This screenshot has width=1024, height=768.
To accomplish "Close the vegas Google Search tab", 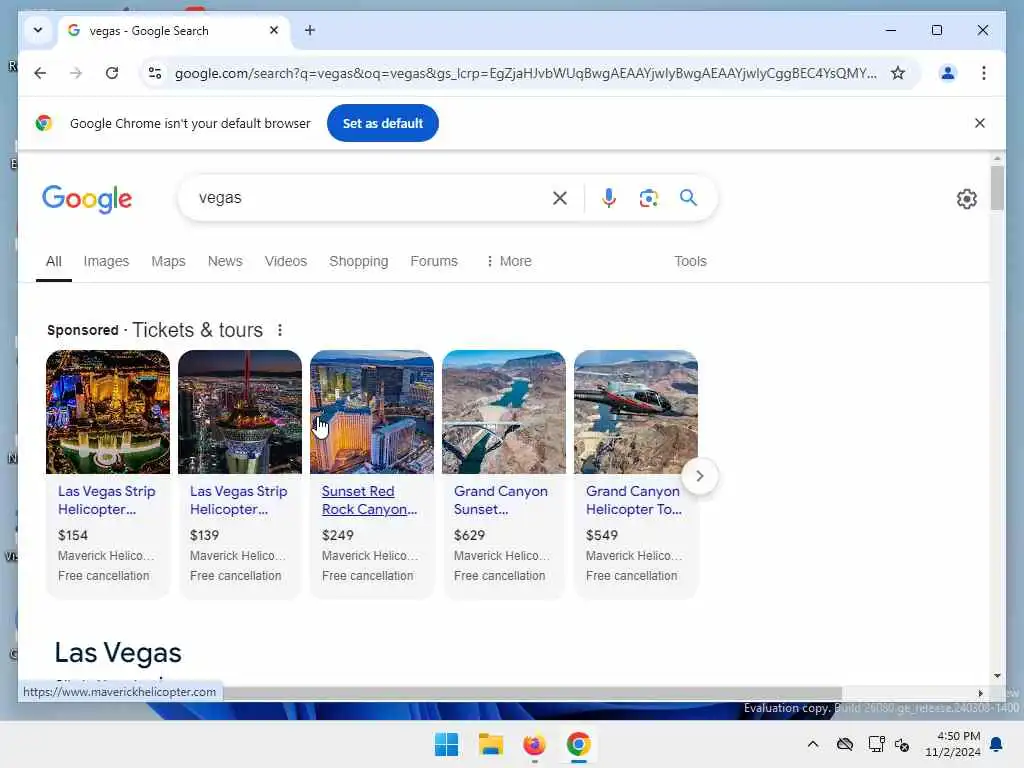I will click(274, 30).
